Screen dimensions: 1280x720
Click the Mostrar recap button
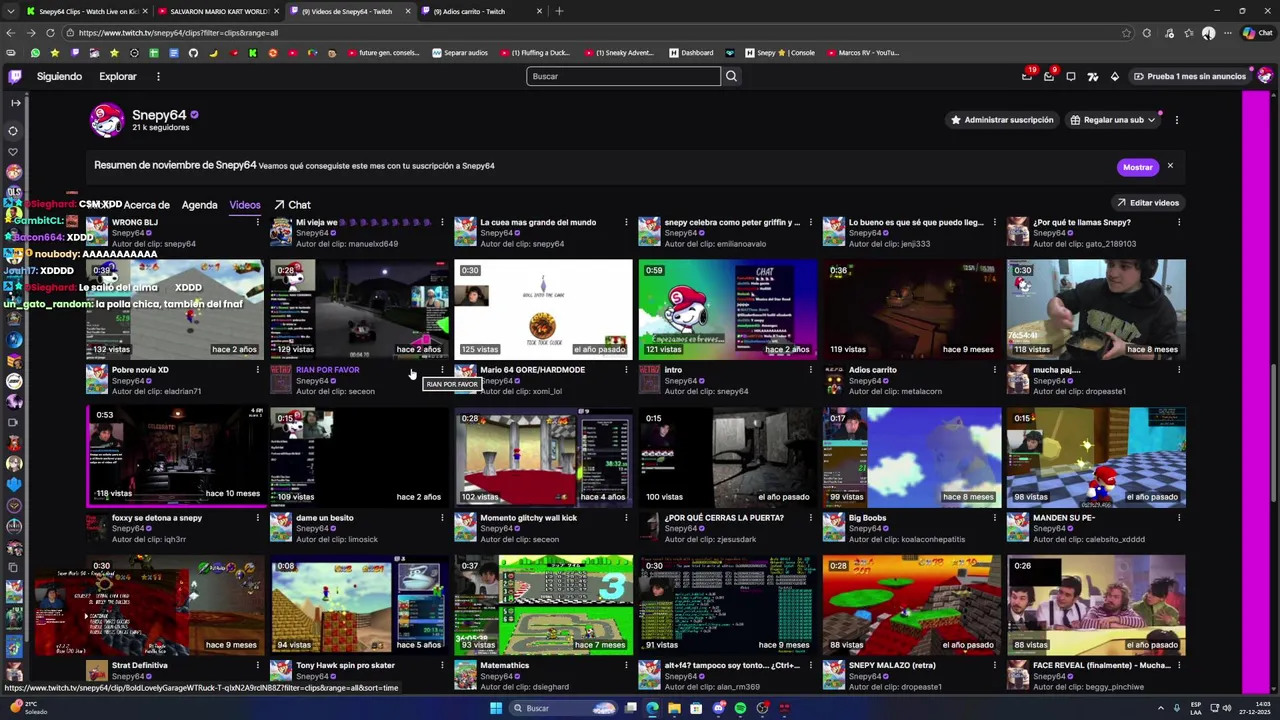click(1137, 167)
